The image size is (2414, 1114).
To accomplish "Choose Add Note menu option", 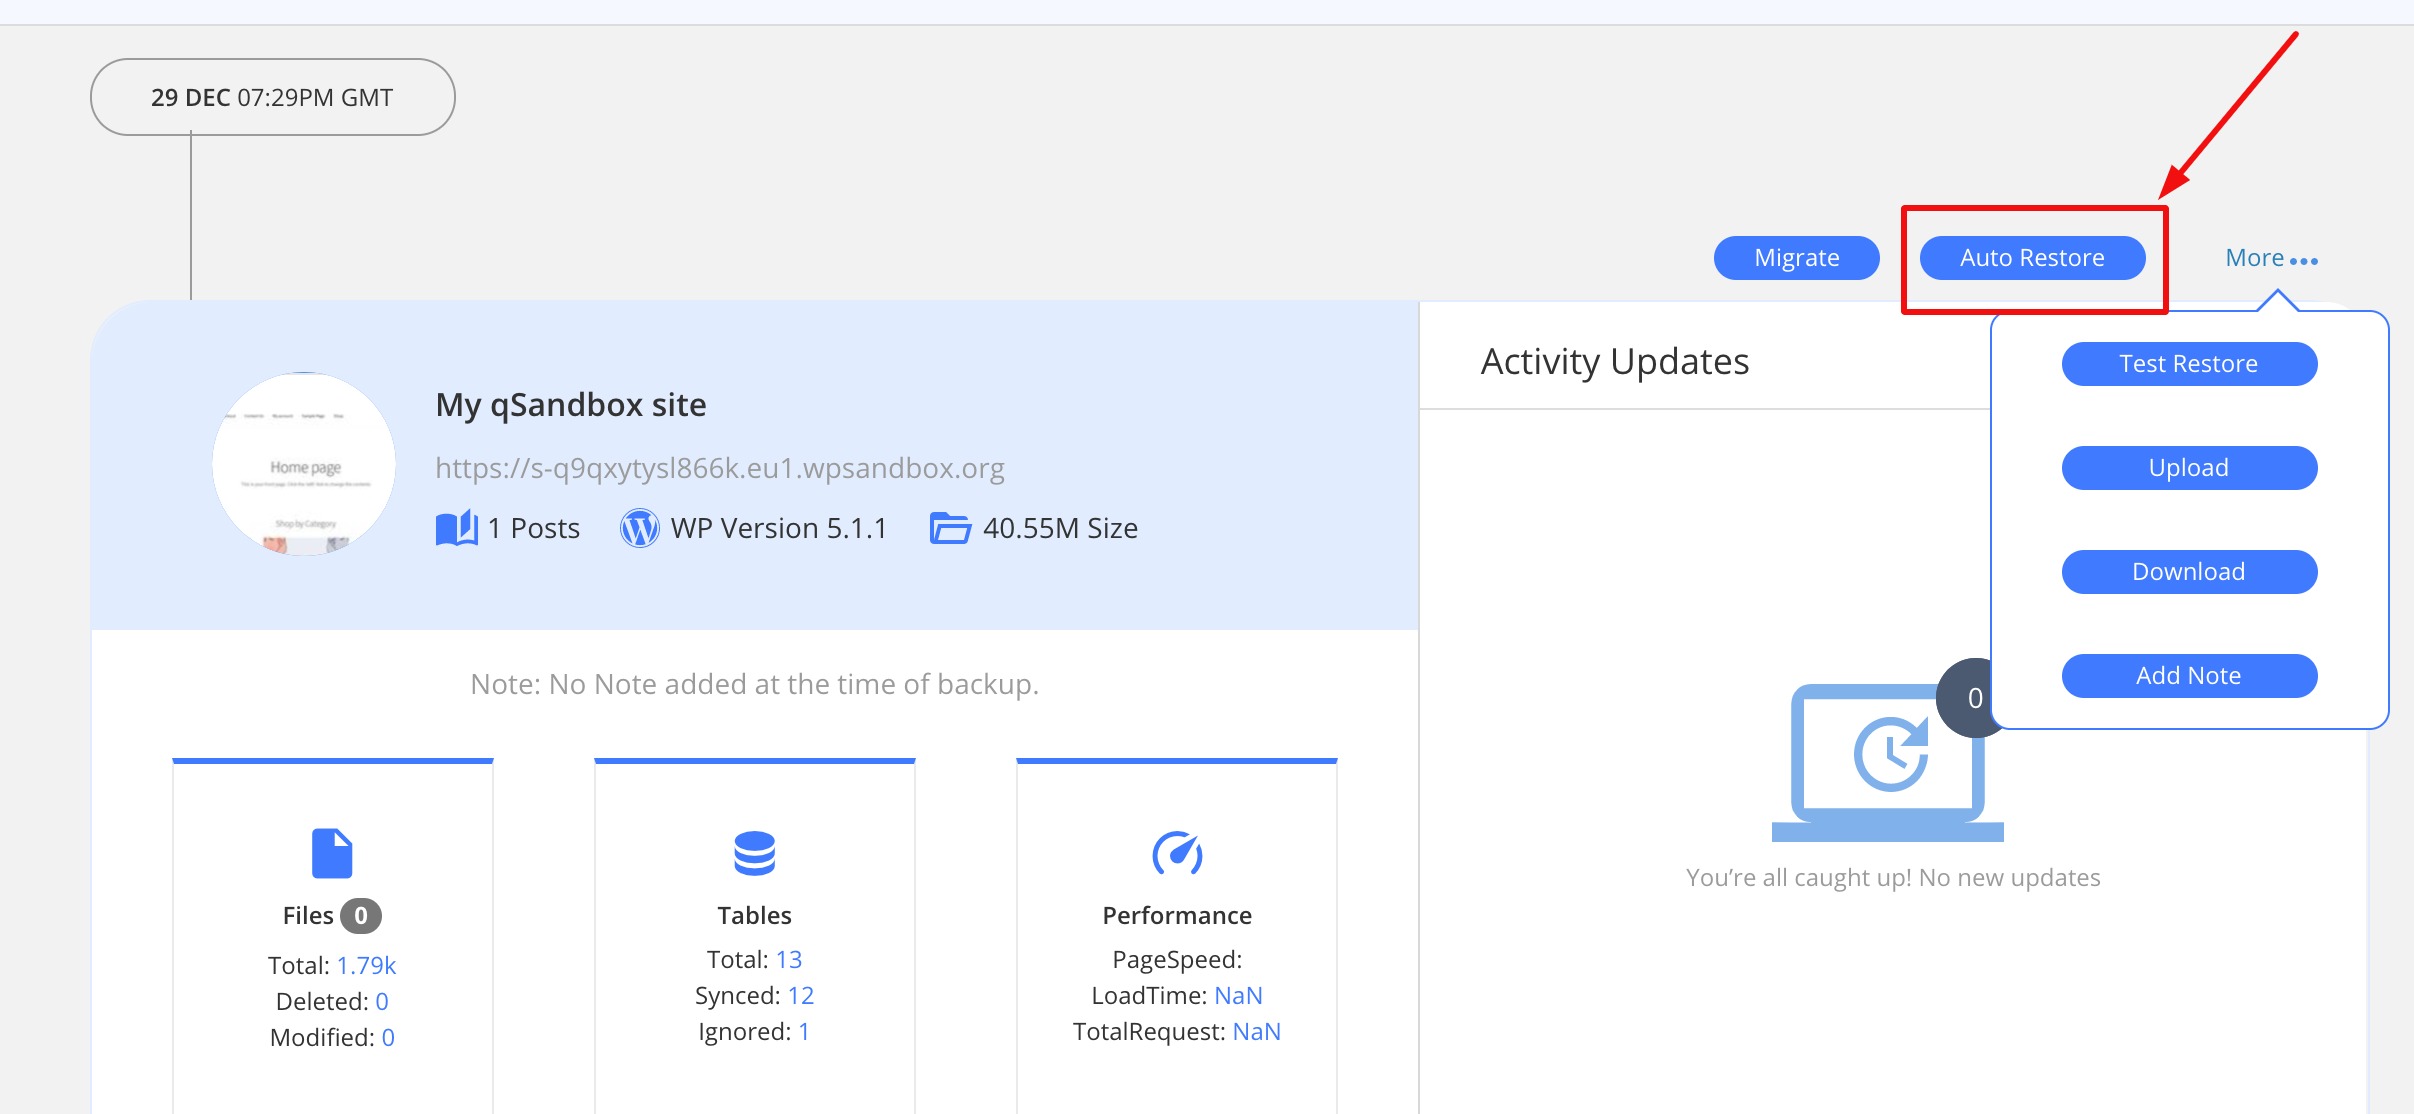I will (2188, 676).
